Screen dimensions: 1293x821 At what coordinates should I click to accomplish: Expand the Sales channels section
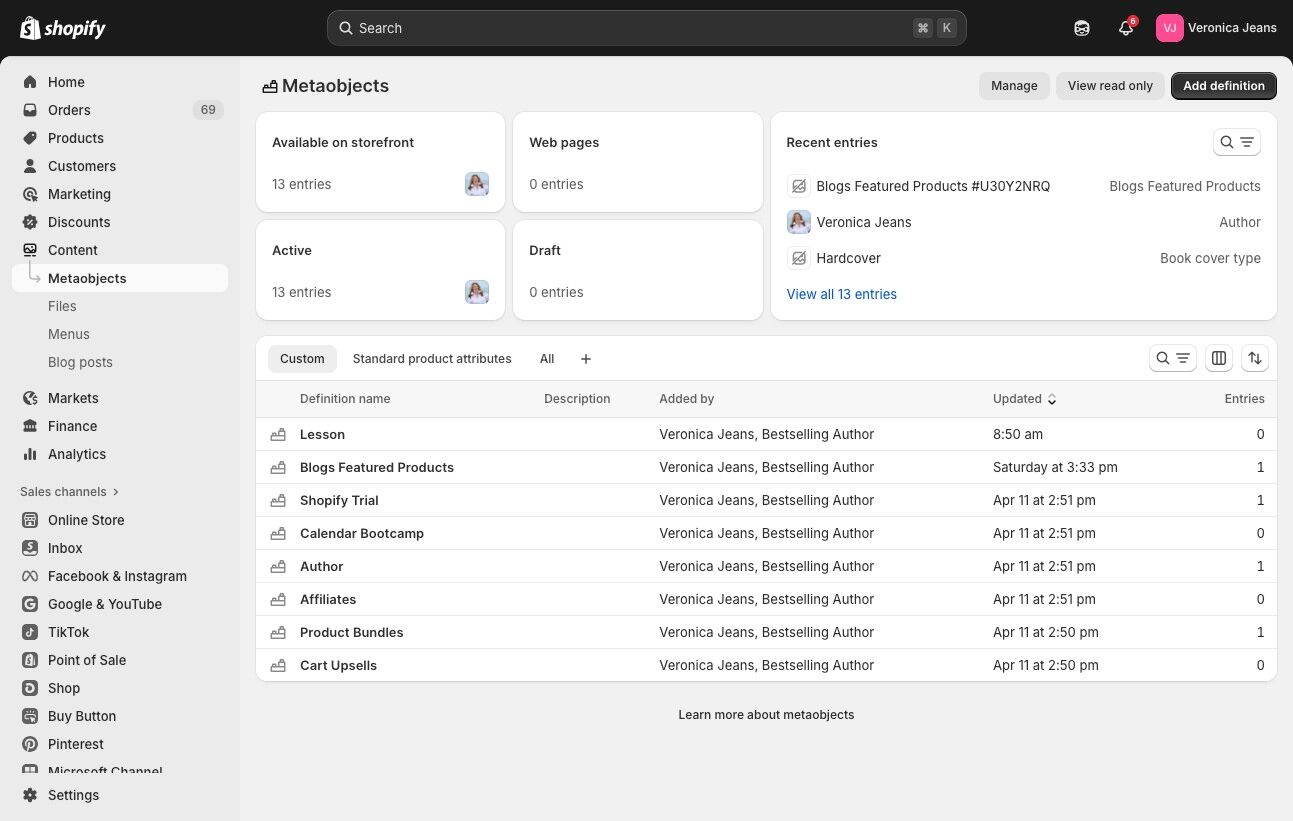70,492
